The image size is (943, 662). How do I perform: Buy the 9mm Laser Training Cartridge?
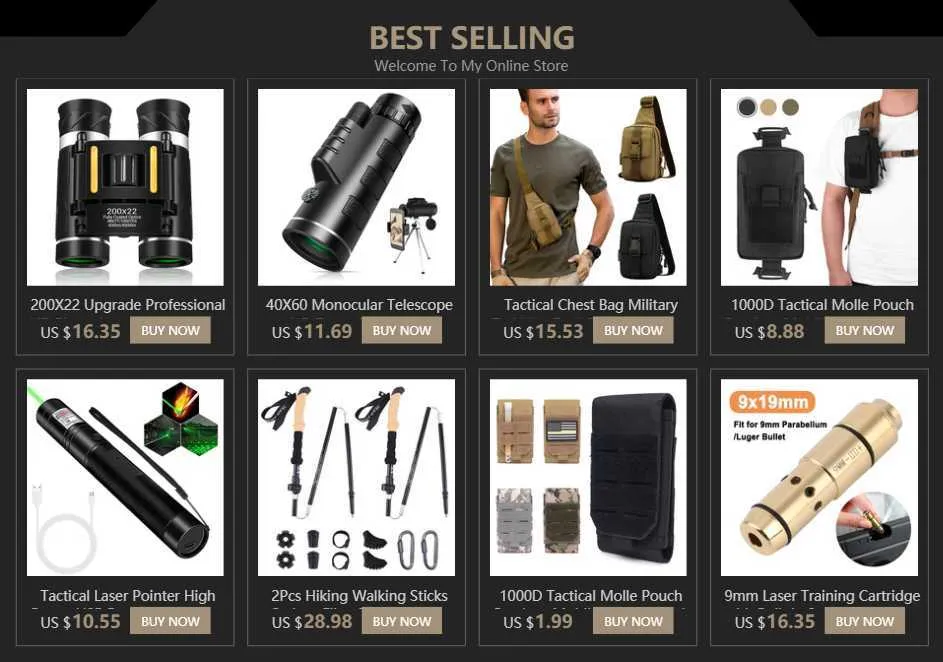[x=865, y=621]
